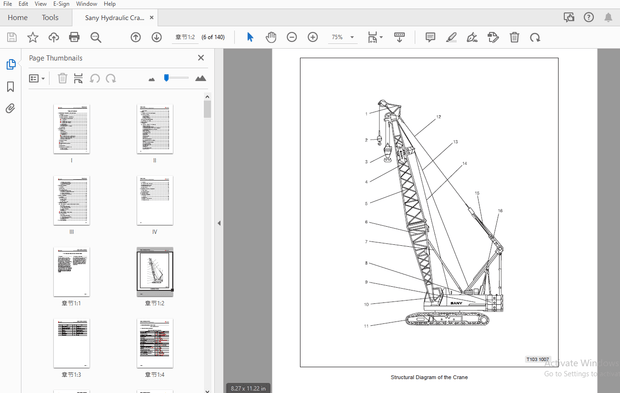Screen dimensions: 620x393
Task: Open the 75% zoom level dropdown
Action: (x=342, y=37)
